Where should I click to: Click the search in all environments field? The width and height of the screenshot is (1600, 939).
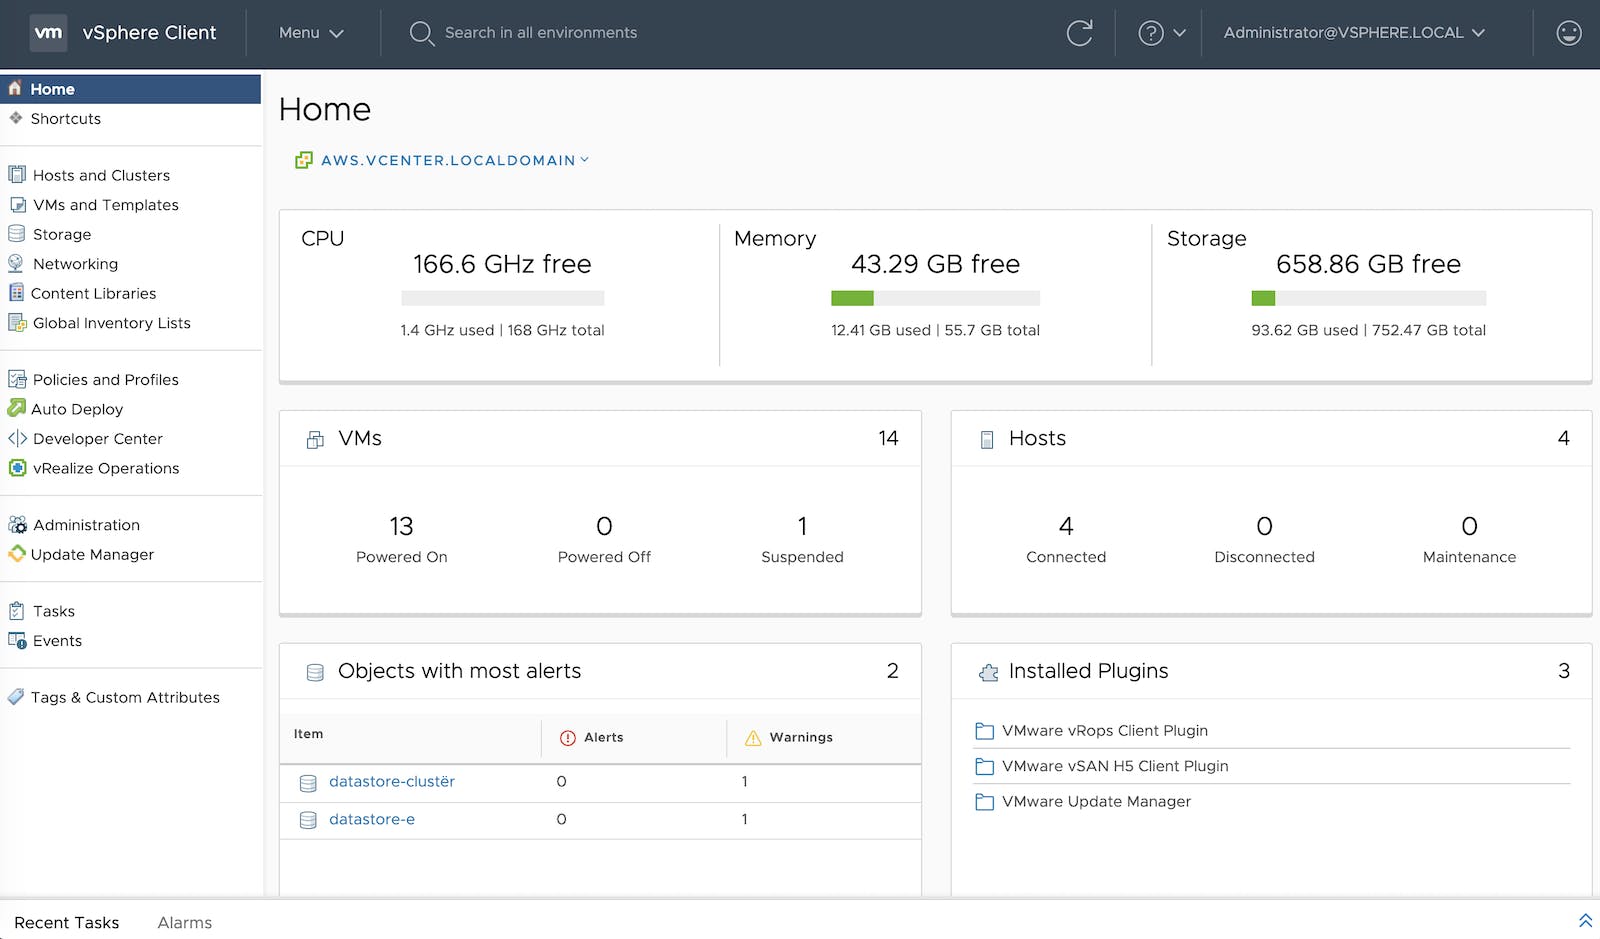click(541, 32)
